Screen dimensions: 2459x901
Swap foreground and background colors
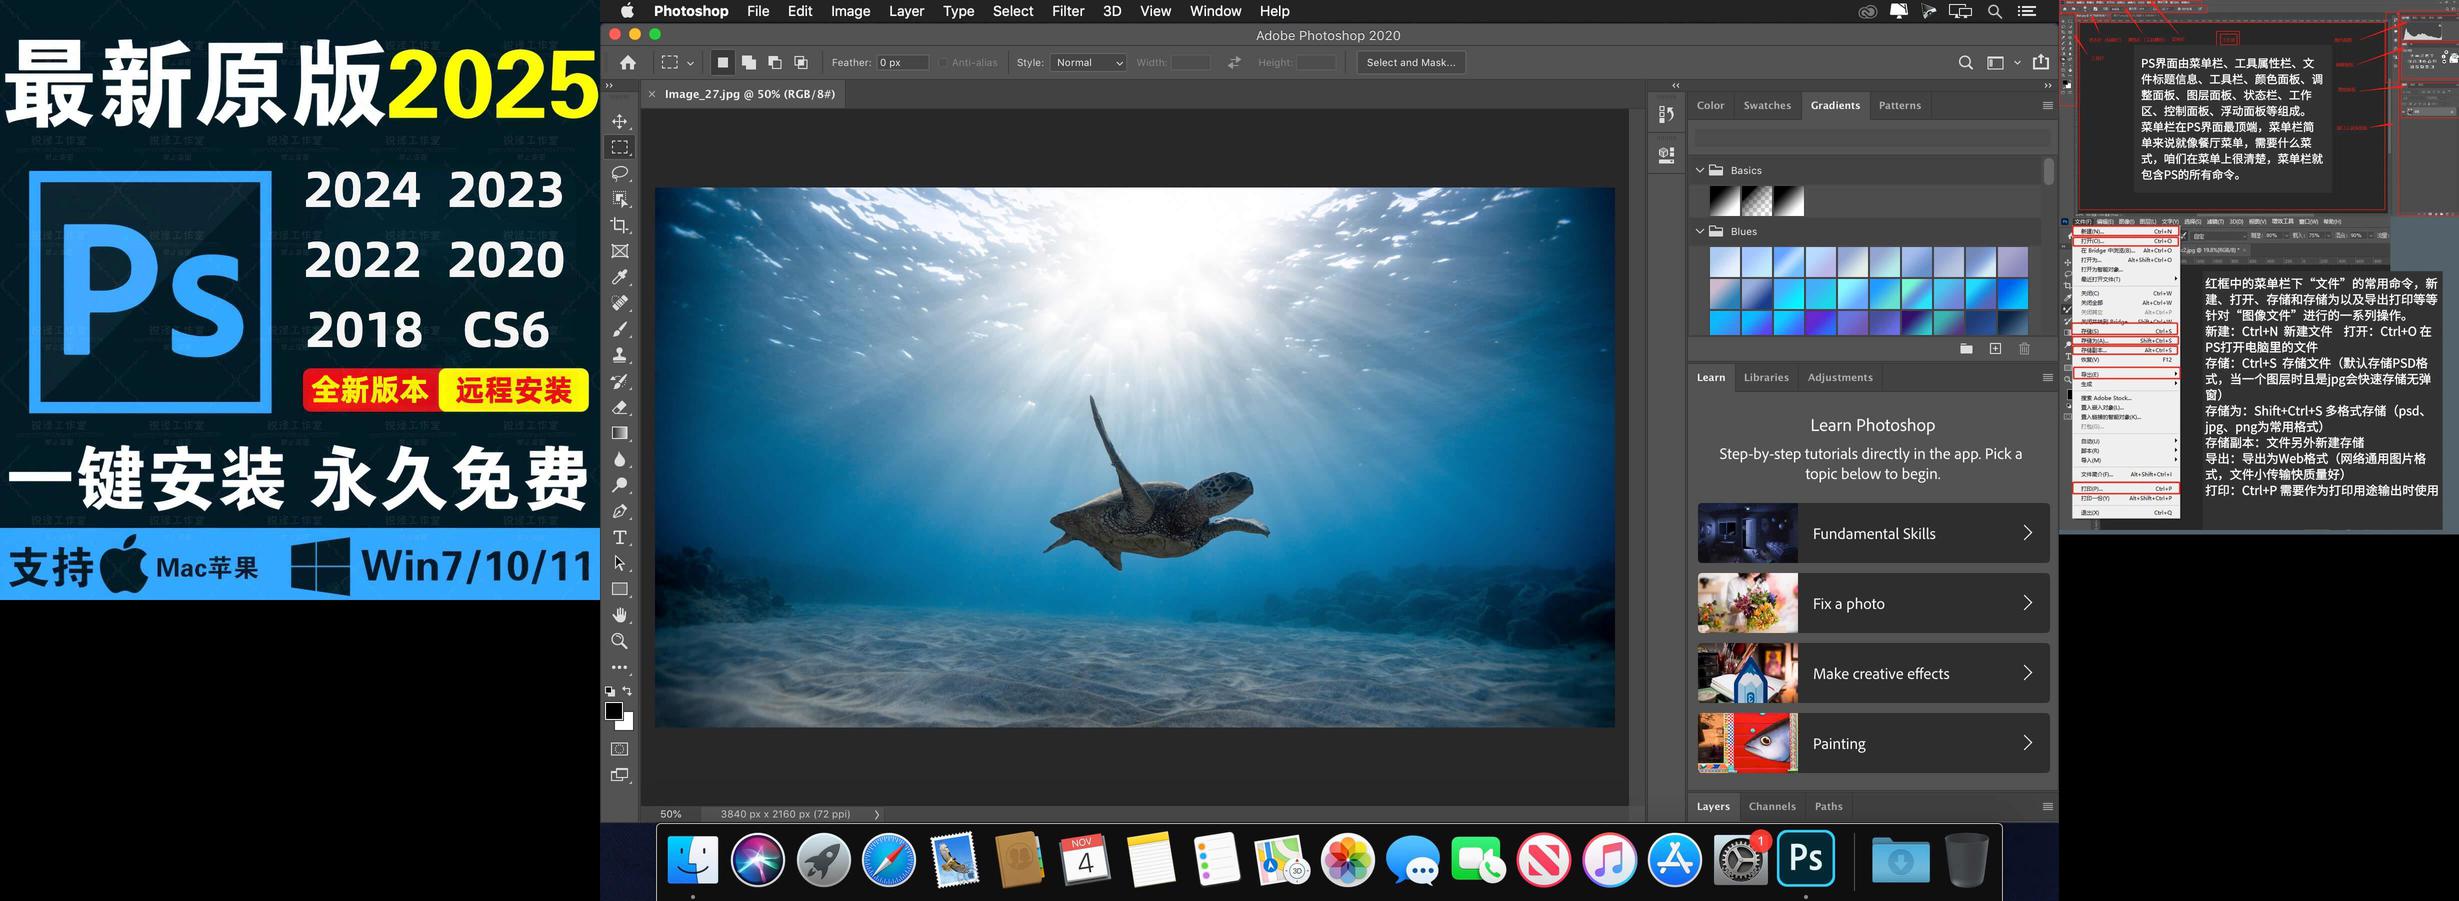(627, 691)
